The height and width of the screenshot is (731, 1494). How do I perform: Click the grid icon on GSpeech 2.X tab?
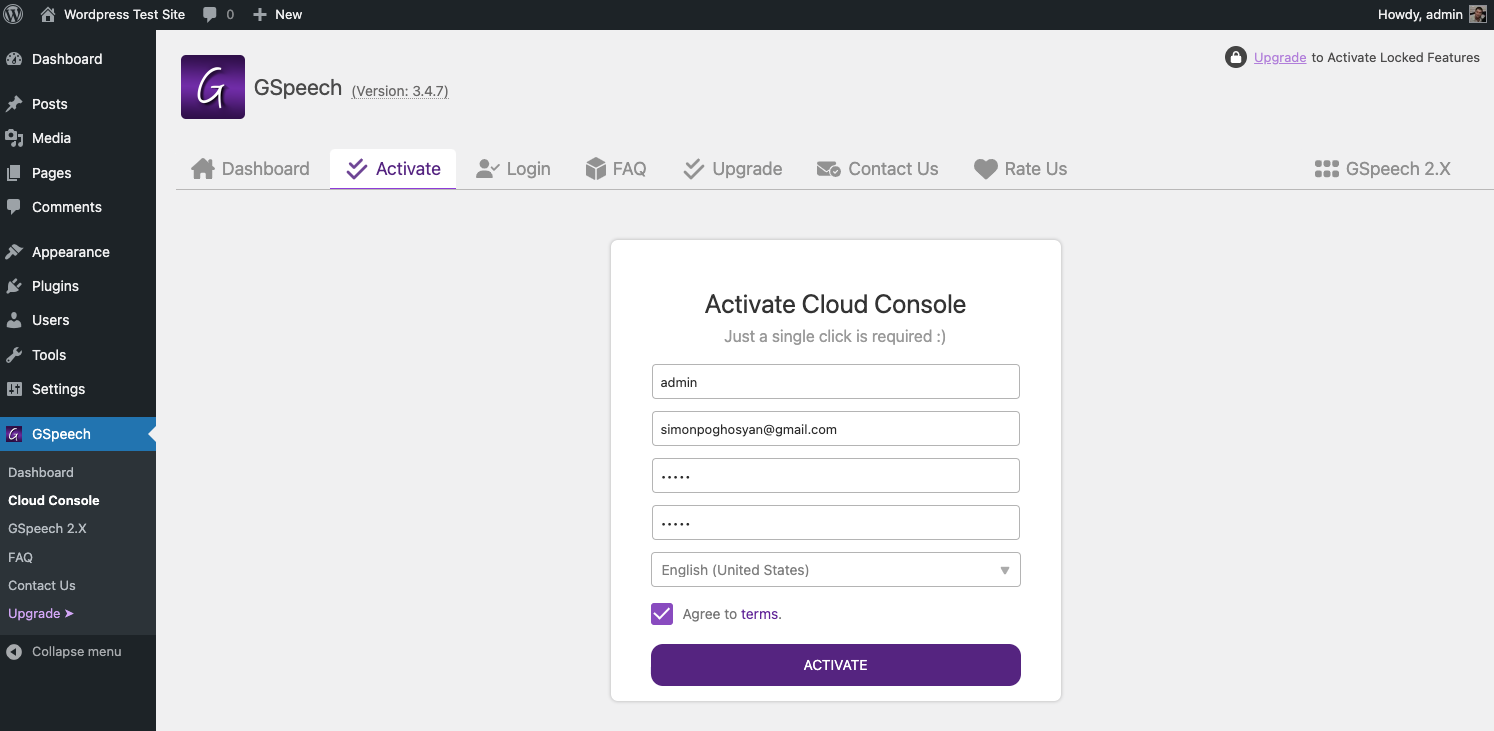click(x=1327, y=169)
